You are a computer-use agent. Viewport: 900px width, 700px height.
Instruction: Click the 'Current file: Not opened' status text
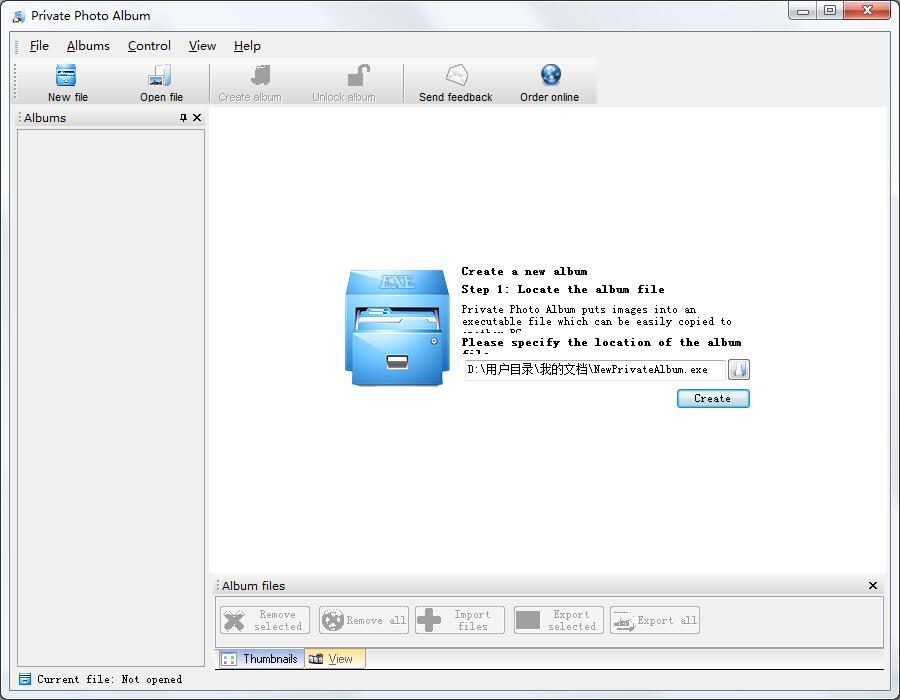pos(110,679)
